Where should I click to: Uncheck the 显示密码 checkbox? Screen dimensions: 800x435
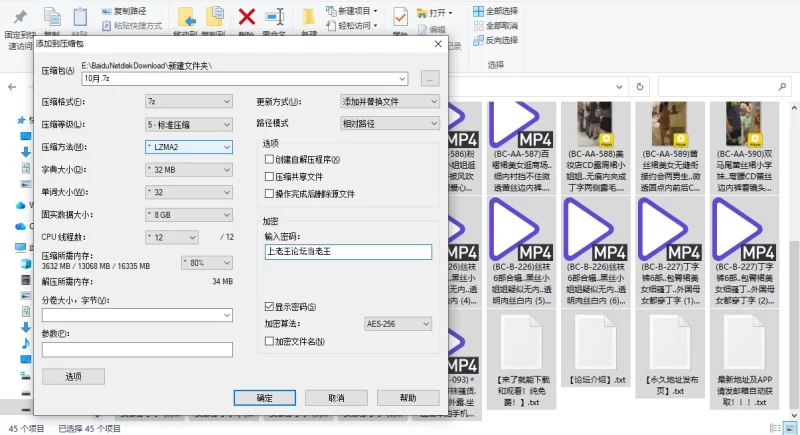coord(268,306)
